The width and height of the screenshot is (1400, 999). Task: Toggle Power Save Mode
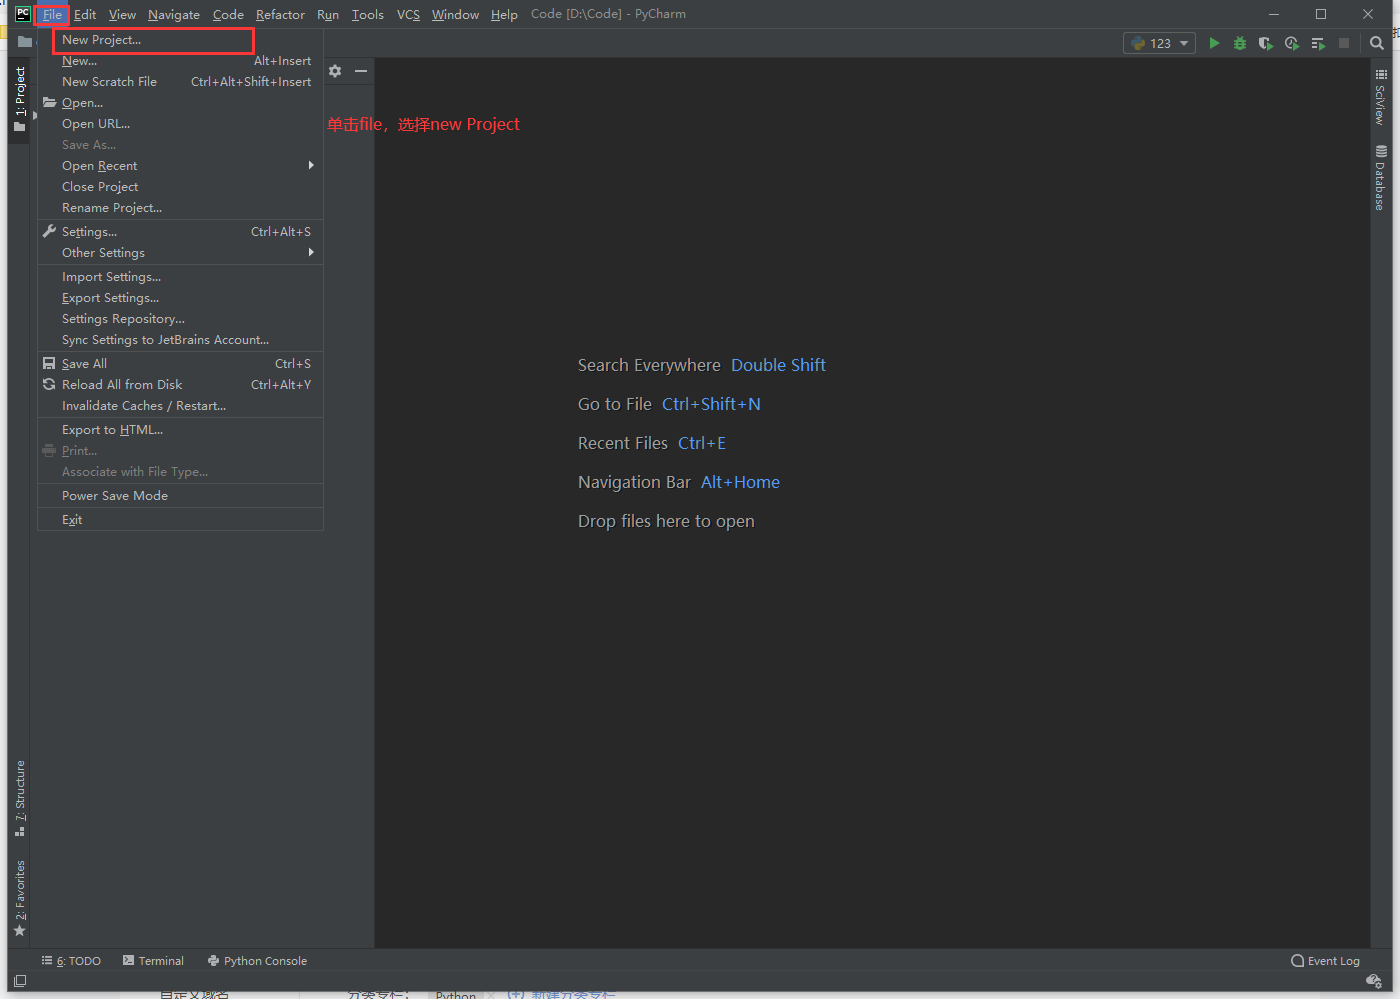pos(180,496)
